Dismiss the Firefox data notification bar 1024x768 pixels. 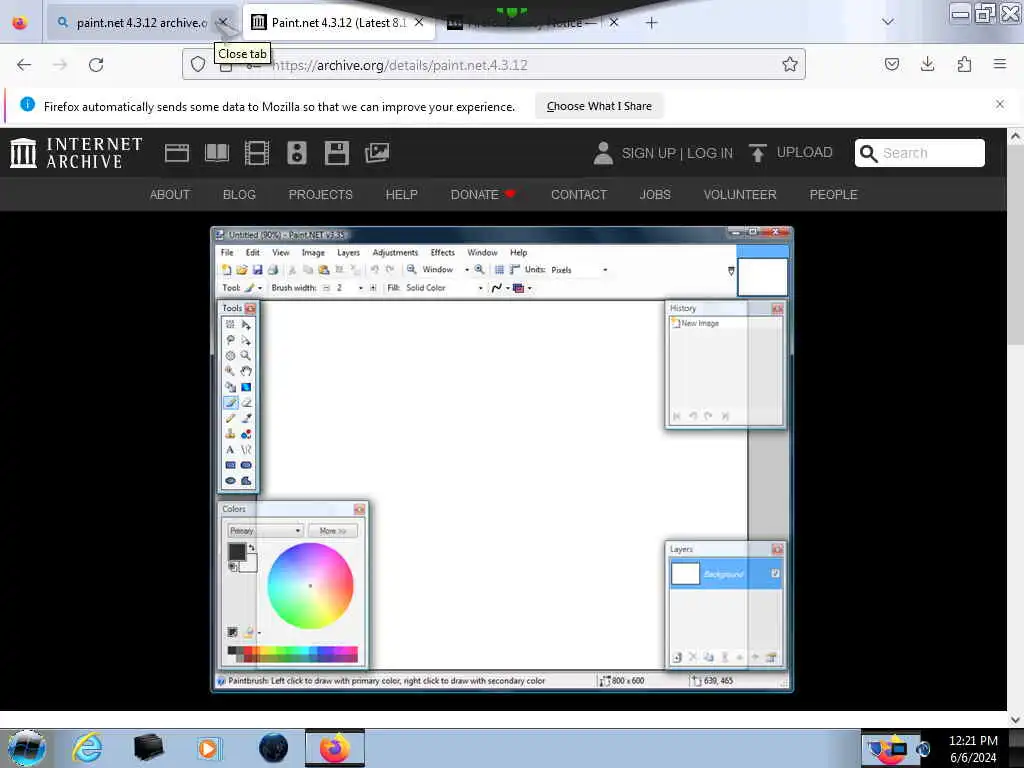[999, 104]
